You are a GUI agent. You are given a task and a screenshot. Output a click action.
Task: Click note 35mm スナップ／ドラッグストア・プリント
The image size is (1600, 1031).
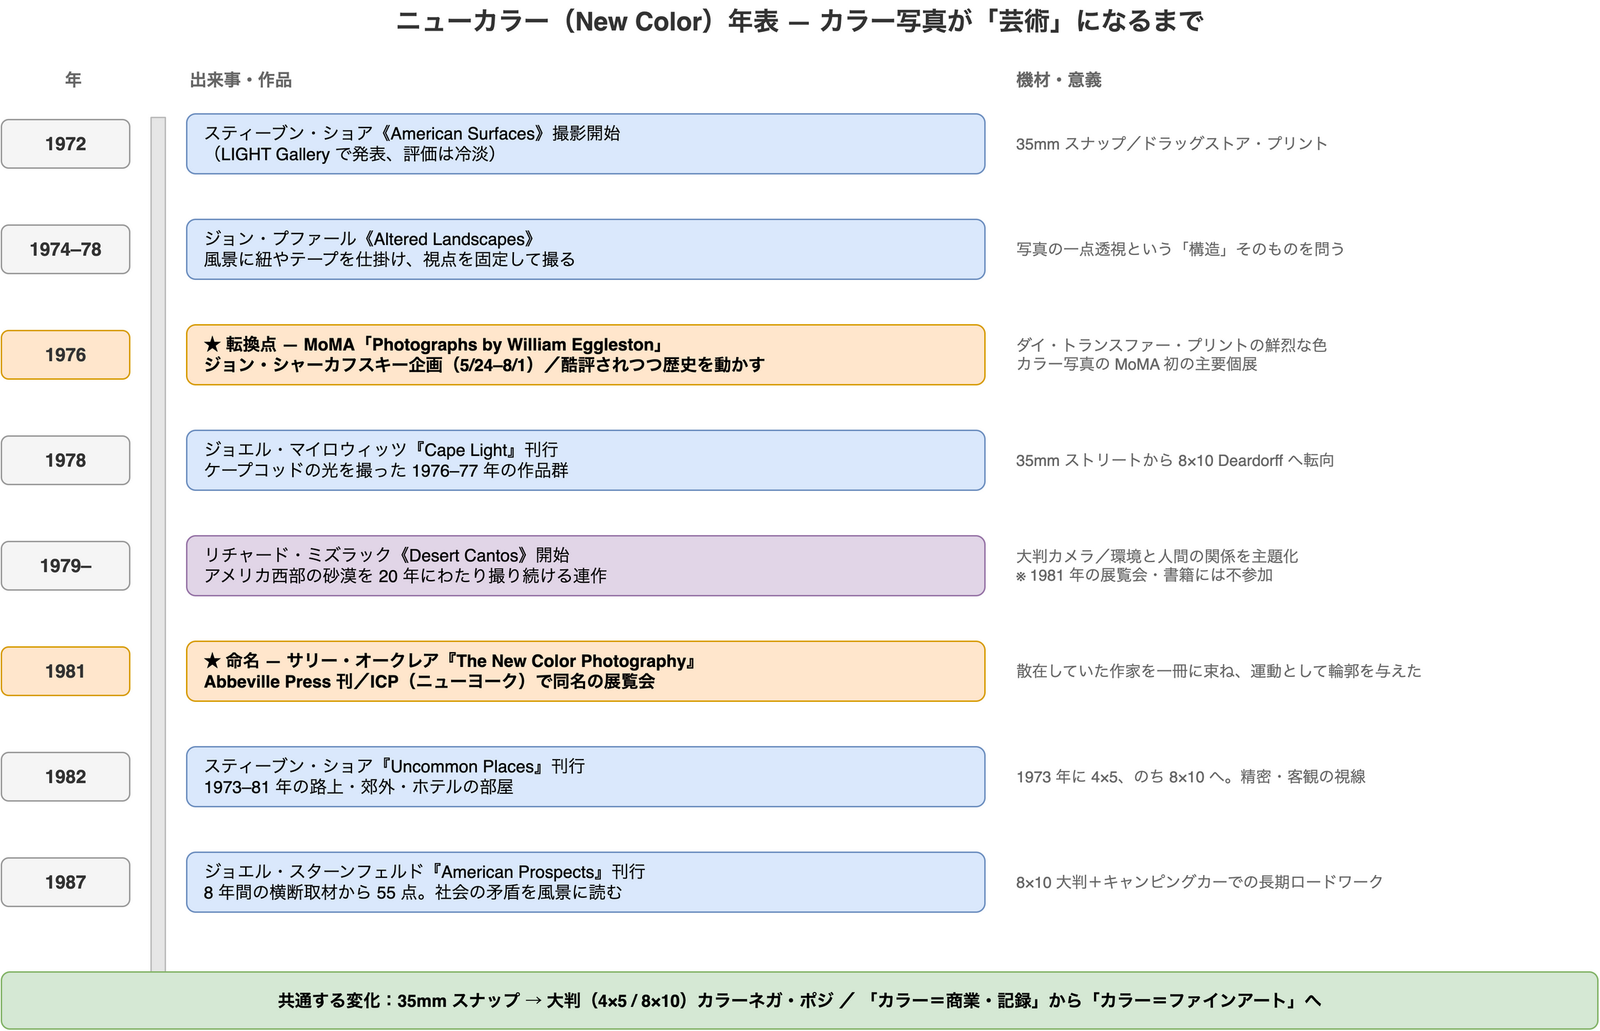[x=1172, y=144]
